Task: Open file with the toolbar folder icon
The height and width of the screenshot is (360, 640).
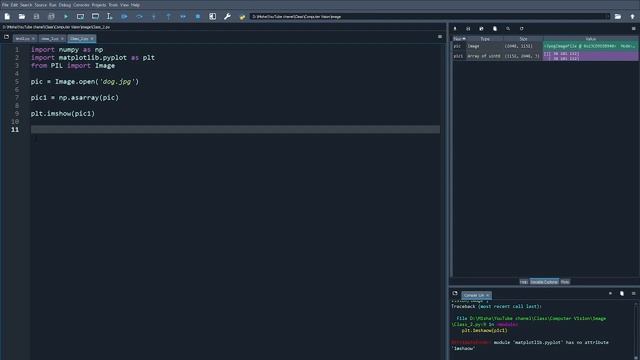Action: [22, 17]
